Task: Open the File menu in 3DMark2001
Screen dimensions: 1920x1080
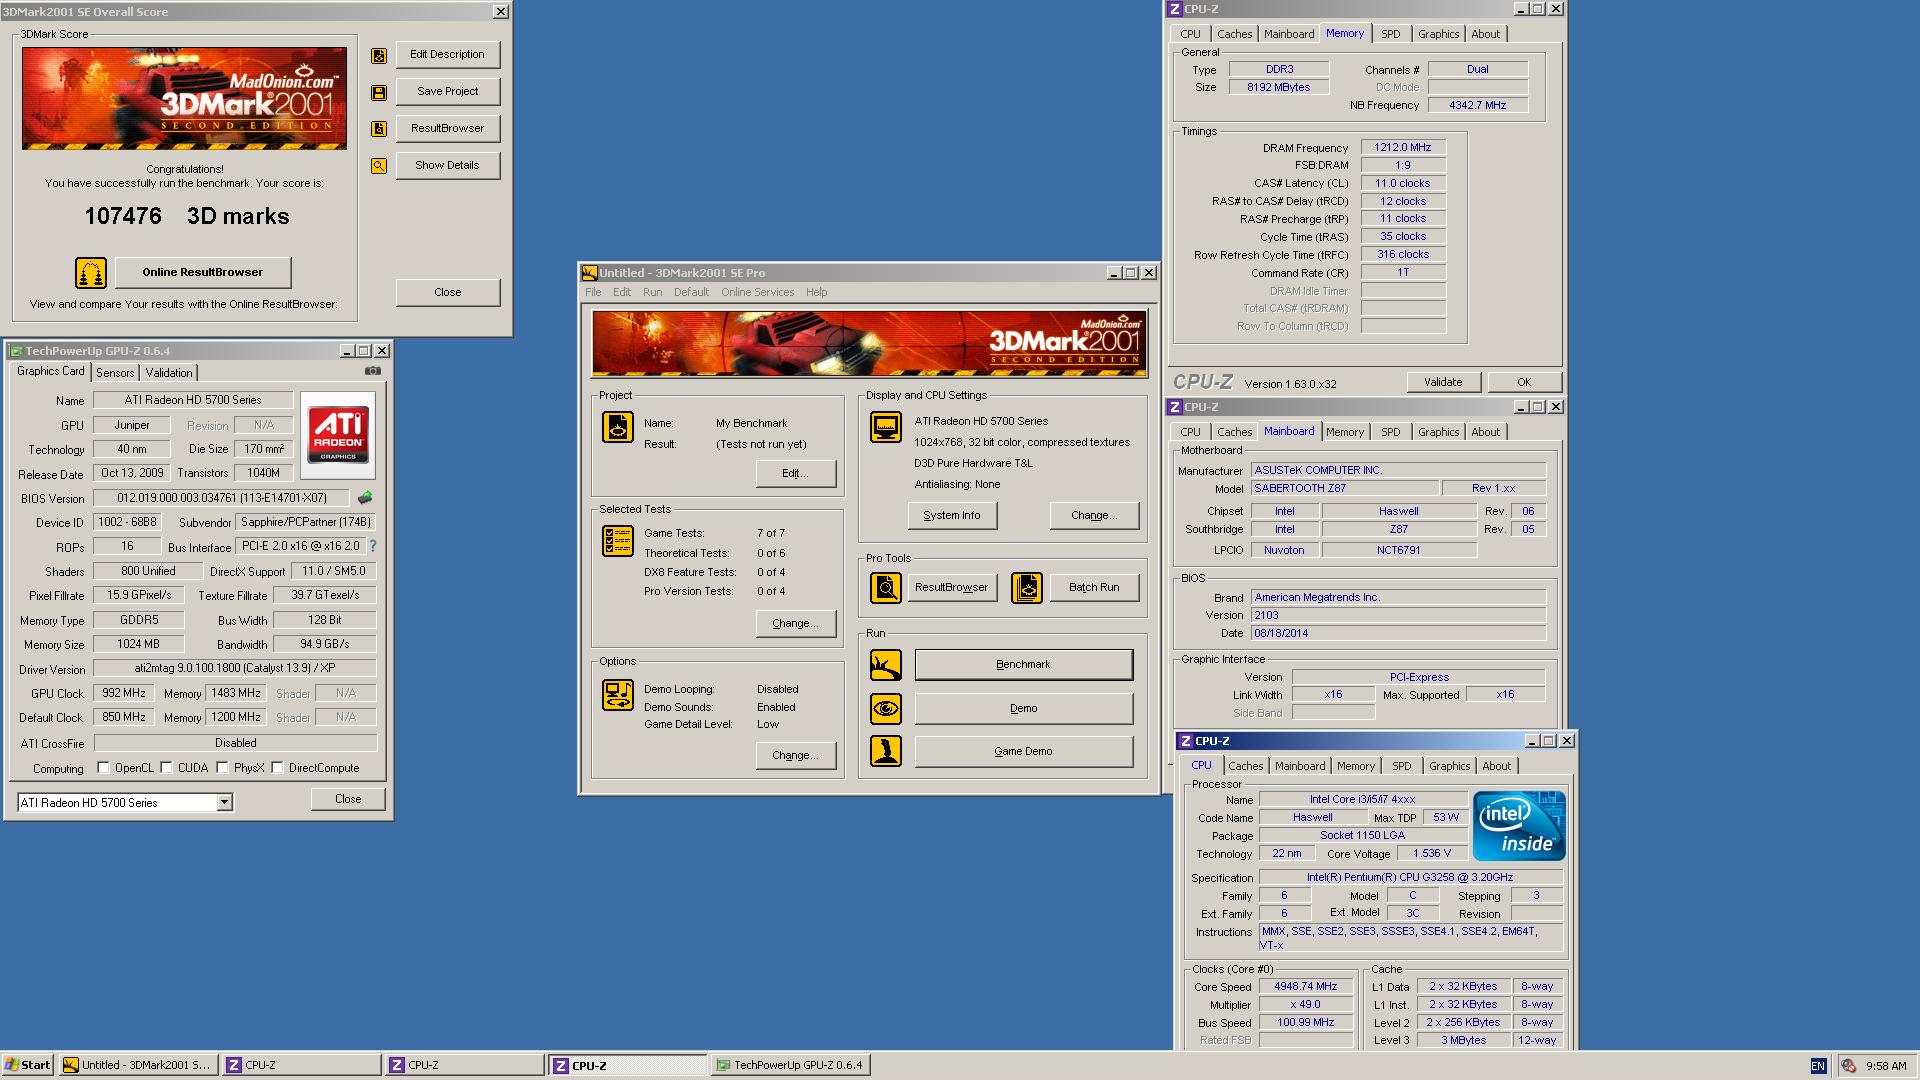Action: pos(593,292)
